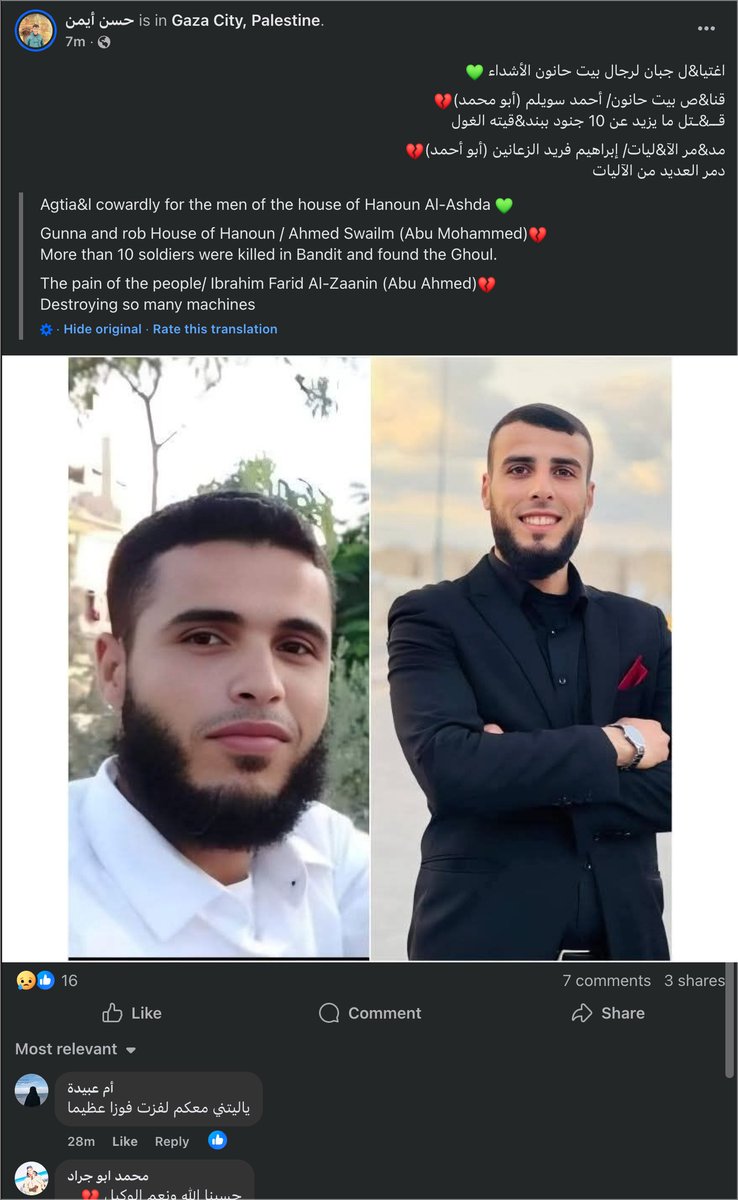Open the right photo of man in black suit
738x1200 pixels.
(521, 658)
